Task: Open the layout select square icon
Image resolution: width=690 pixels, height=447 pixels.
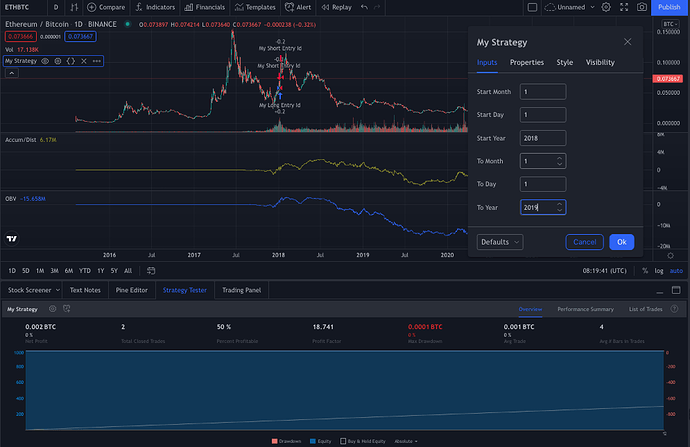Action: click(532, 7)
